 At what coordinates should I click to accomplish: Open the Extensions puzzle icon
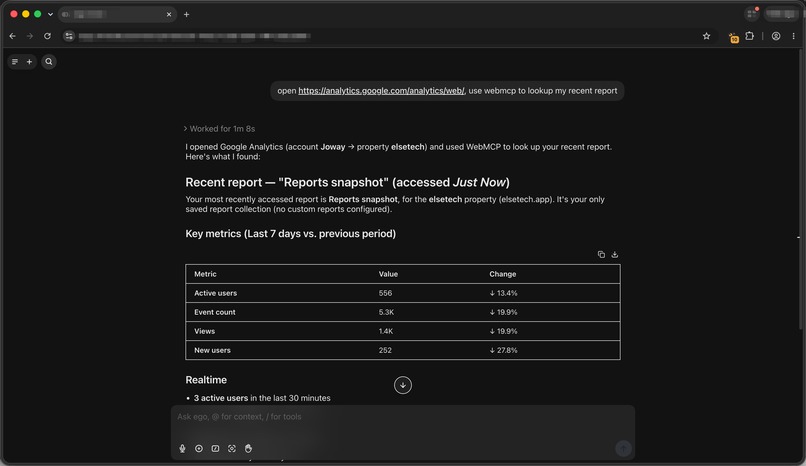click(749, 36)
